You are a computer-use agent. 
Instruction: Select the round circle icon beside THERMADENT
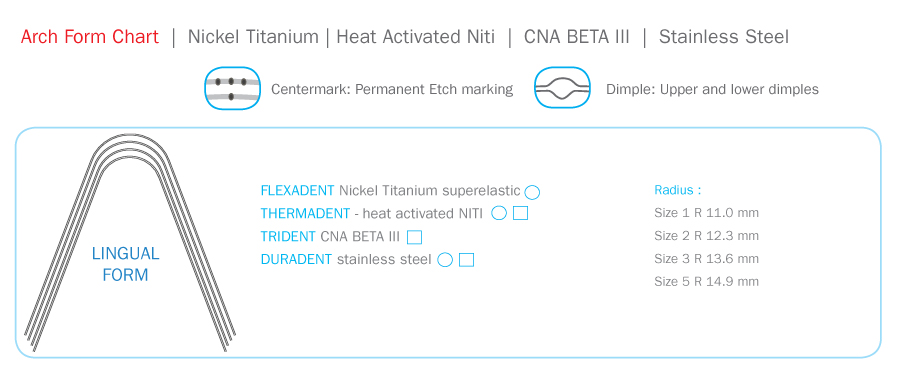coord(499,213)
